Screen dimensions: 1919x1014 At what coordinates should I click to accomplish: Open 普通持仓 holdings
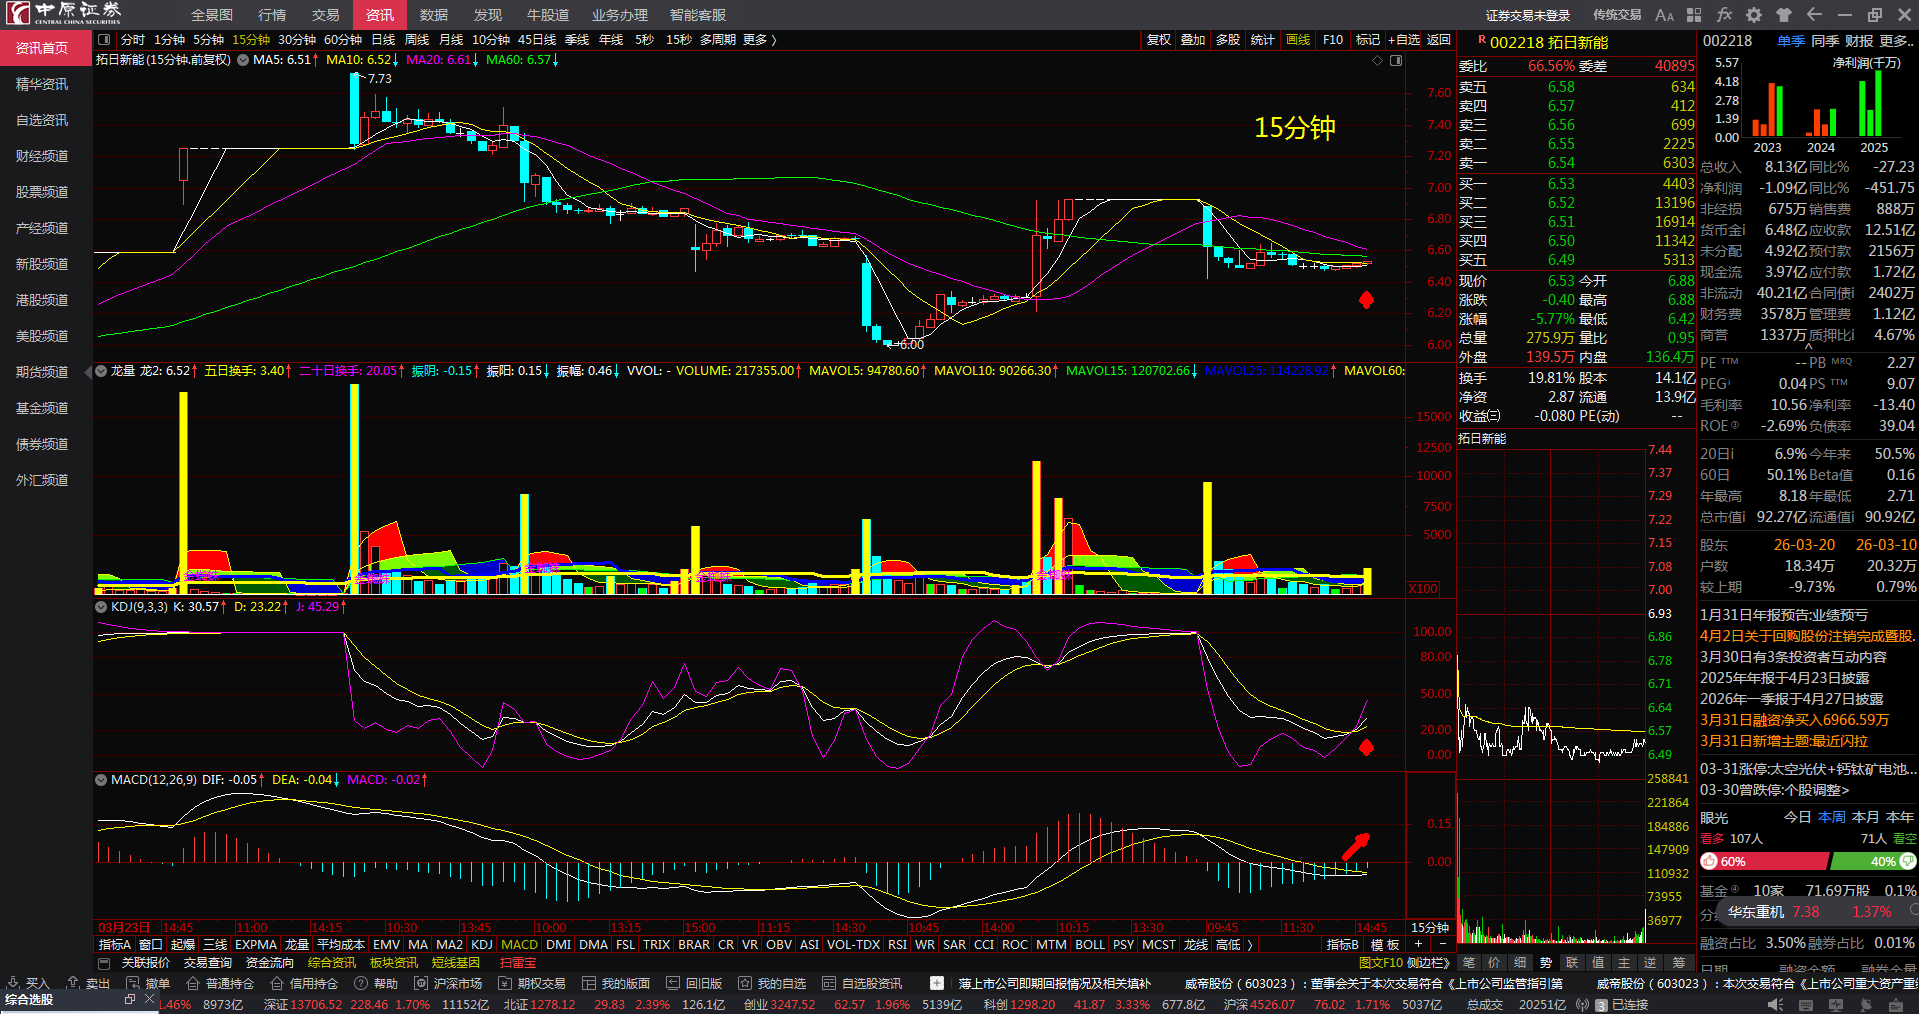tap(221, 983)
